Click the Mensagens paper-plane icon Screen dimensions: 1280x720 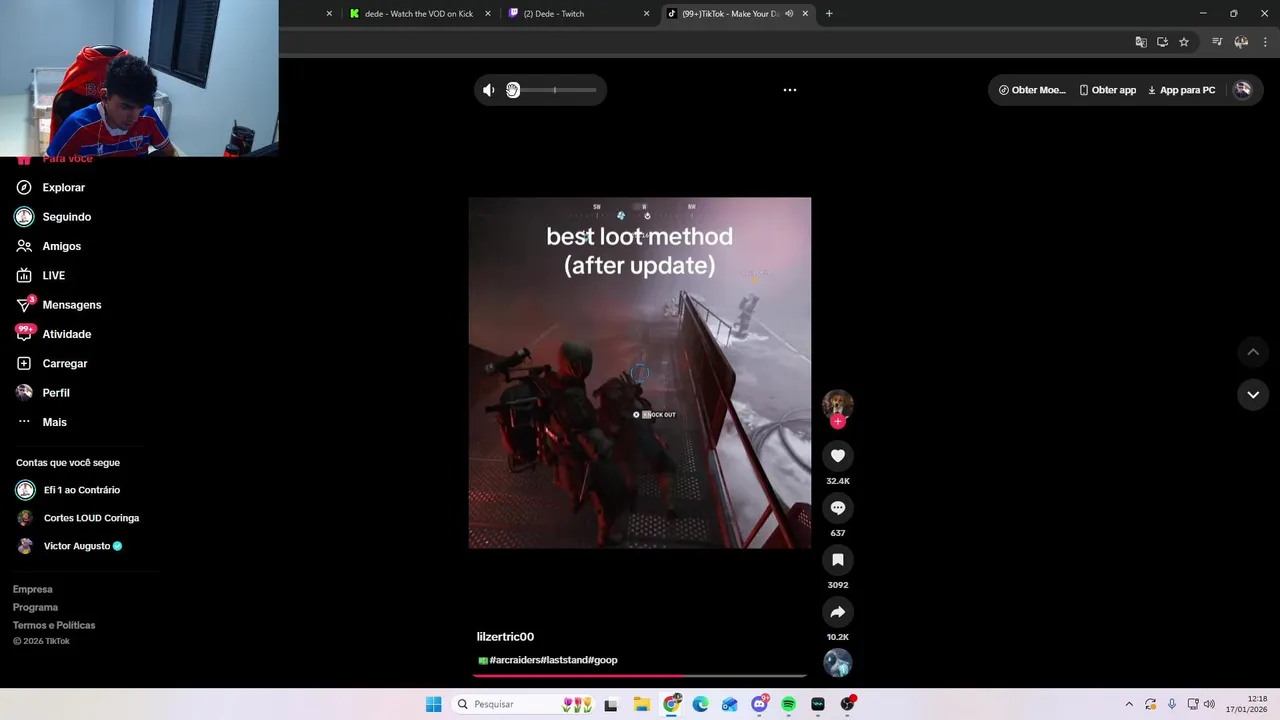(x=24, y=305)
